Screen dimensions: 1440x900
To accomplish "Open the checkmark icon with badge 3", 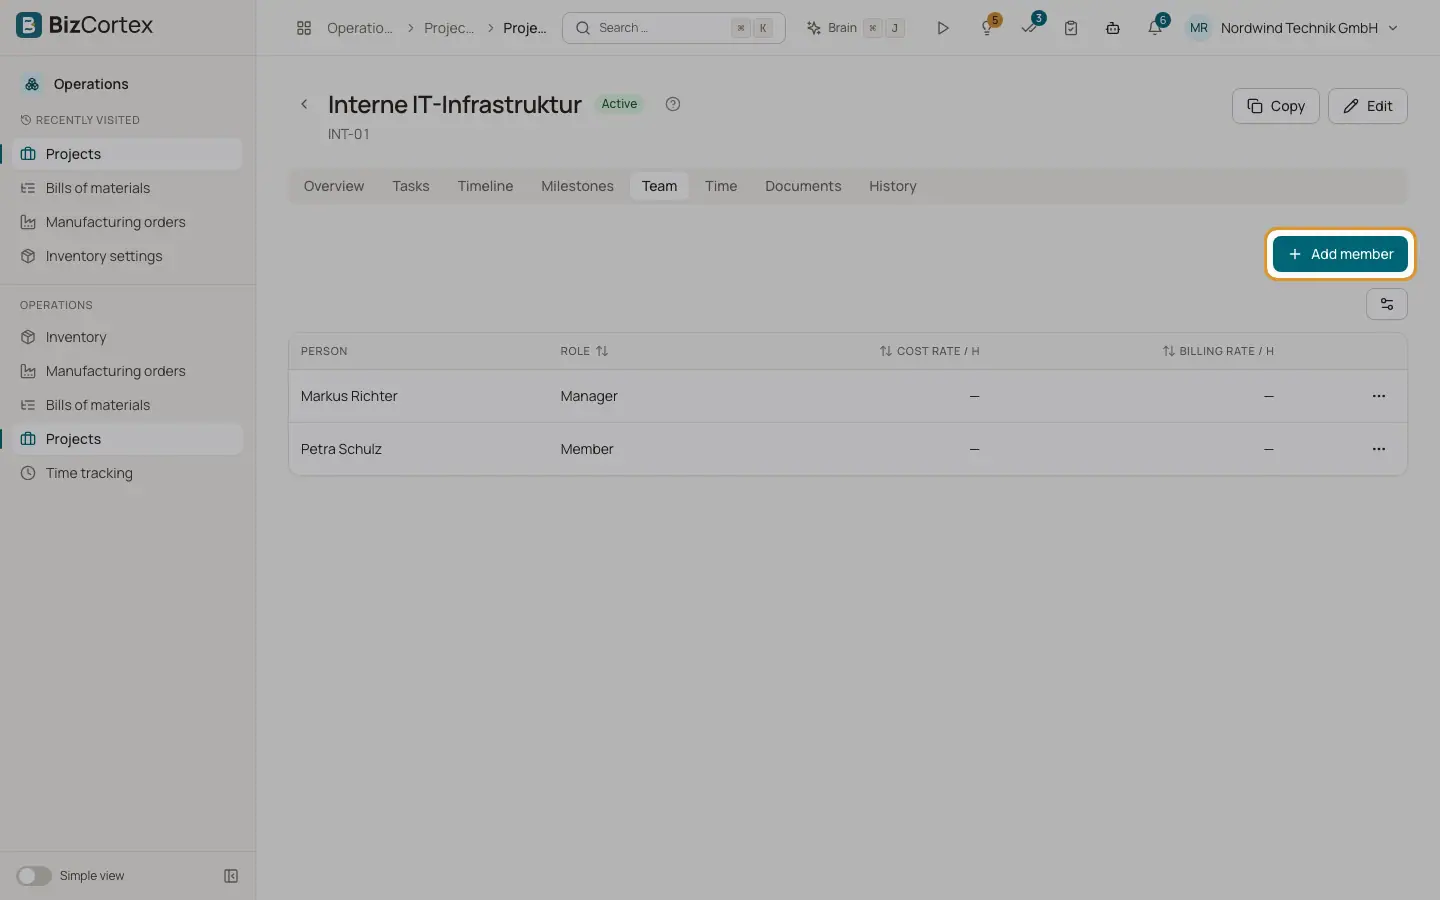I will point(1030,27).
